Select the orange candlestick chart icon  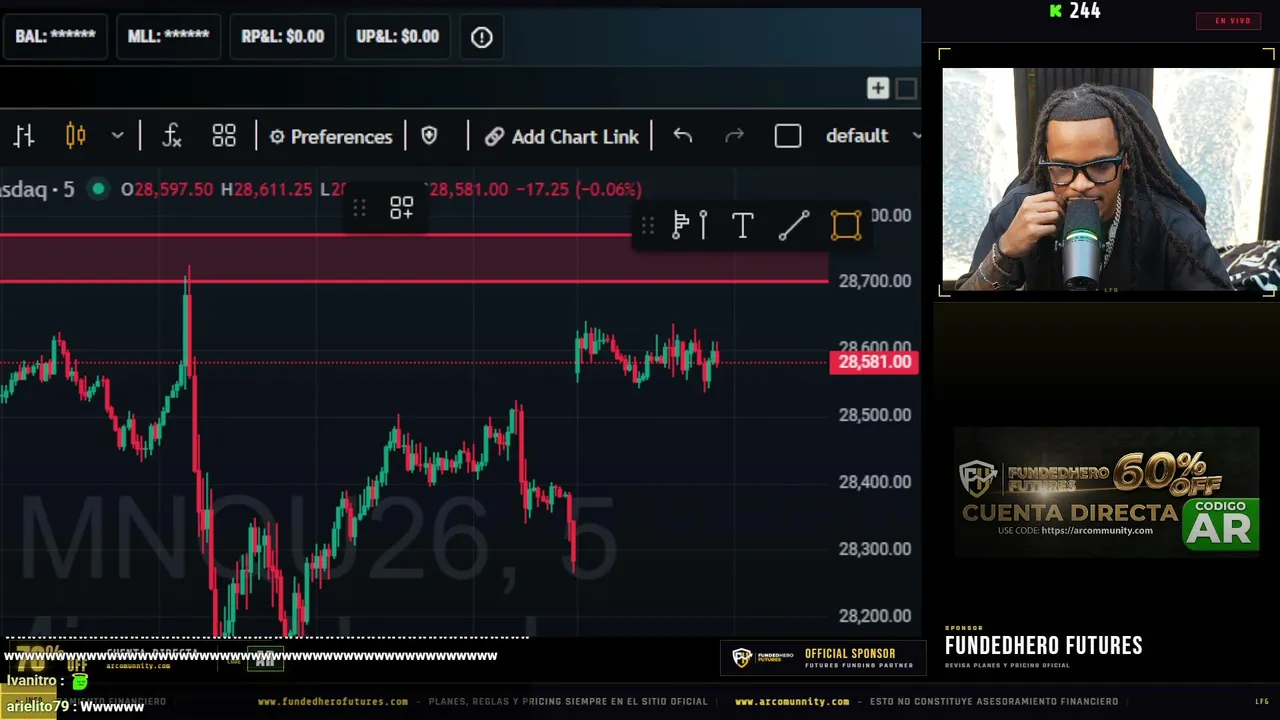(76, 136)
